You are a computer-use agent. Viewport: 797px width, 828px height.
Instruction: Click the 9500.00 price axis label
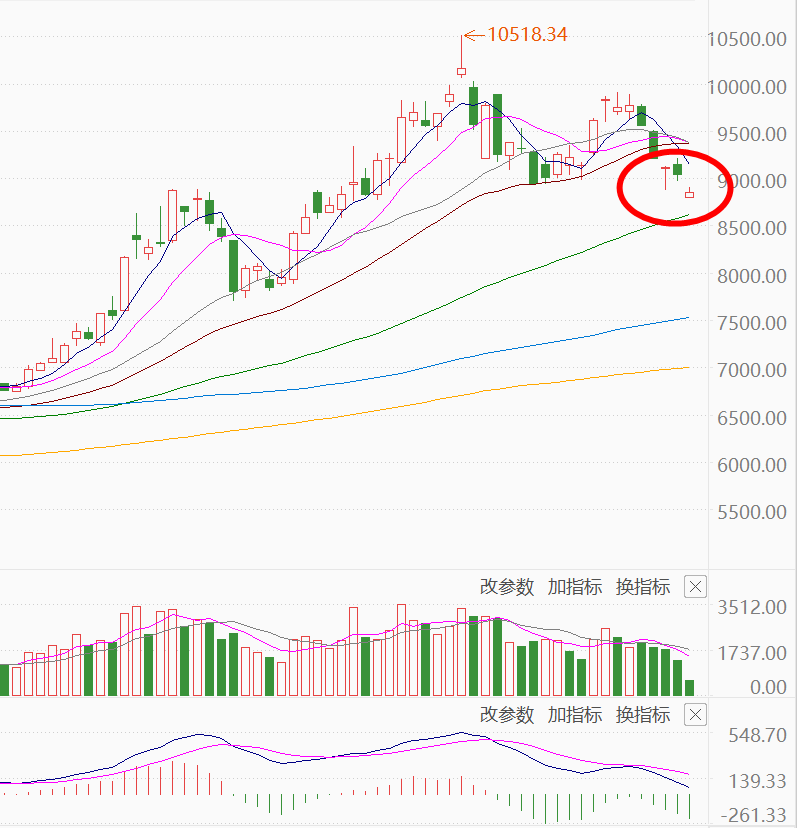point(752,134)
